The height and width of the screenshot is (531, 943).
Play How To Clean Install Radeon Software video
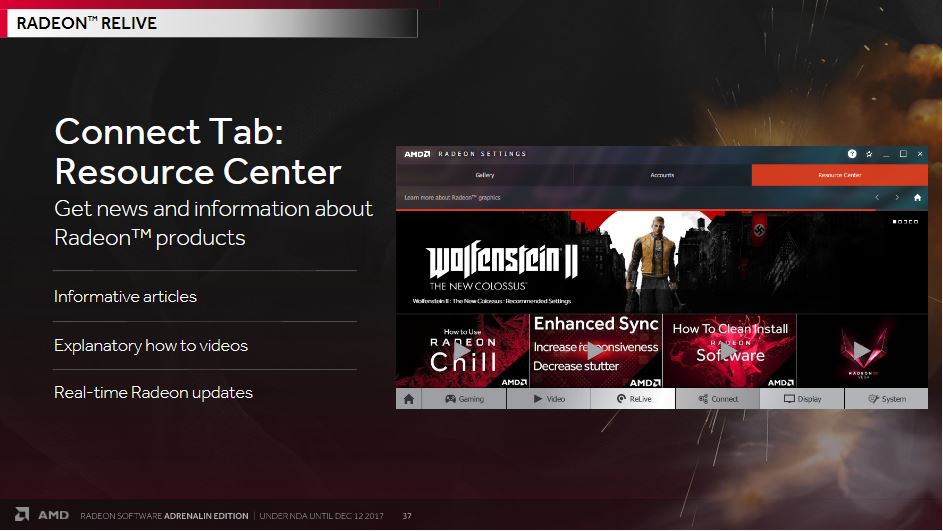(730, 351)
